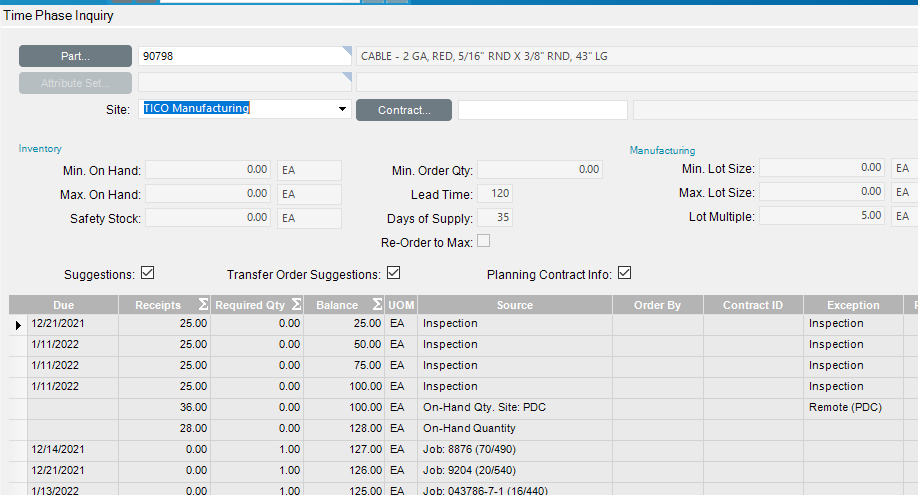Click the Lot Multiple field showing 5.00
The width and height of the screenshot is (918, 495).
click(822, 216)
